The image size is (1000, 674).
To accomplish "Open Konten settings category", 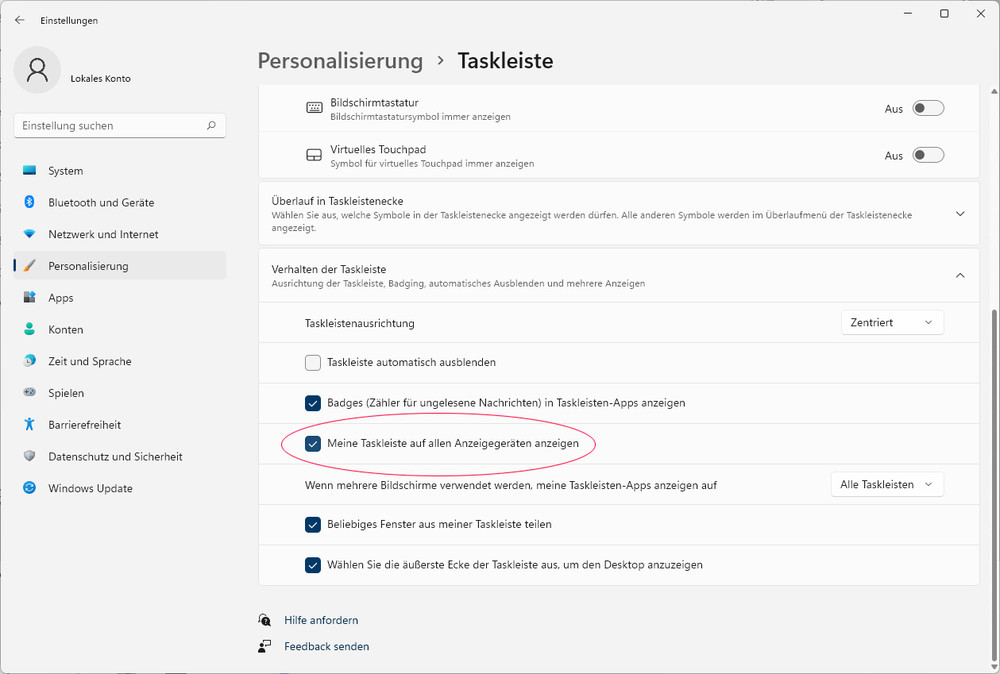I will 120,330.
